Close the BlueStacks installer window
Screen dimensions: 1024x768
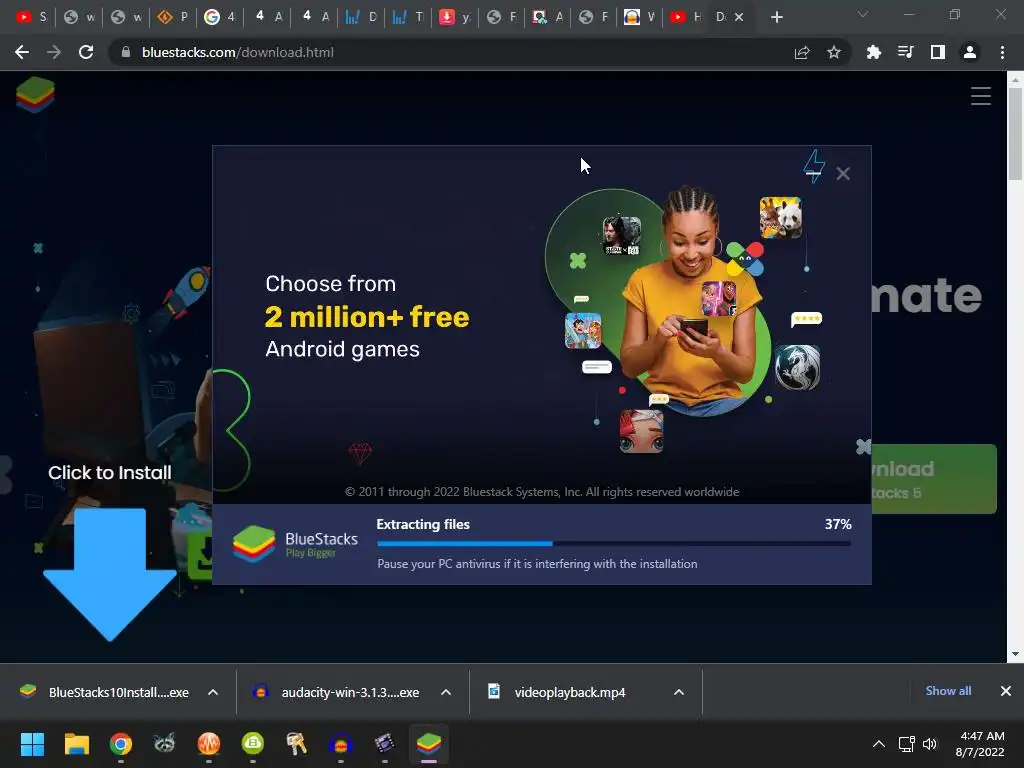point(842,174)
